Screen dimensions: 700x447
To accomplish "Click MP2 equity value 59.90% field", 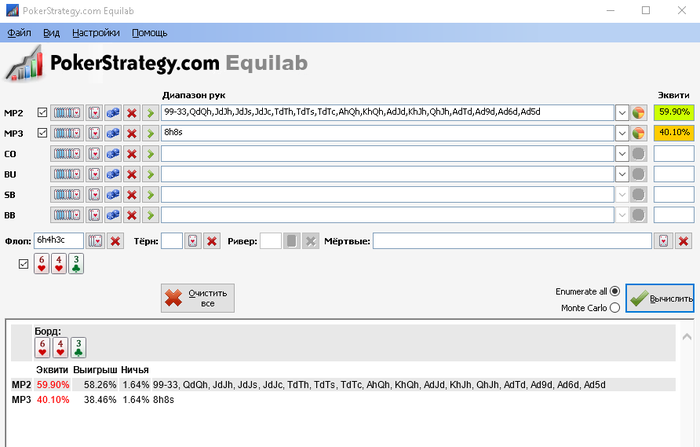I will coord(674,113).
